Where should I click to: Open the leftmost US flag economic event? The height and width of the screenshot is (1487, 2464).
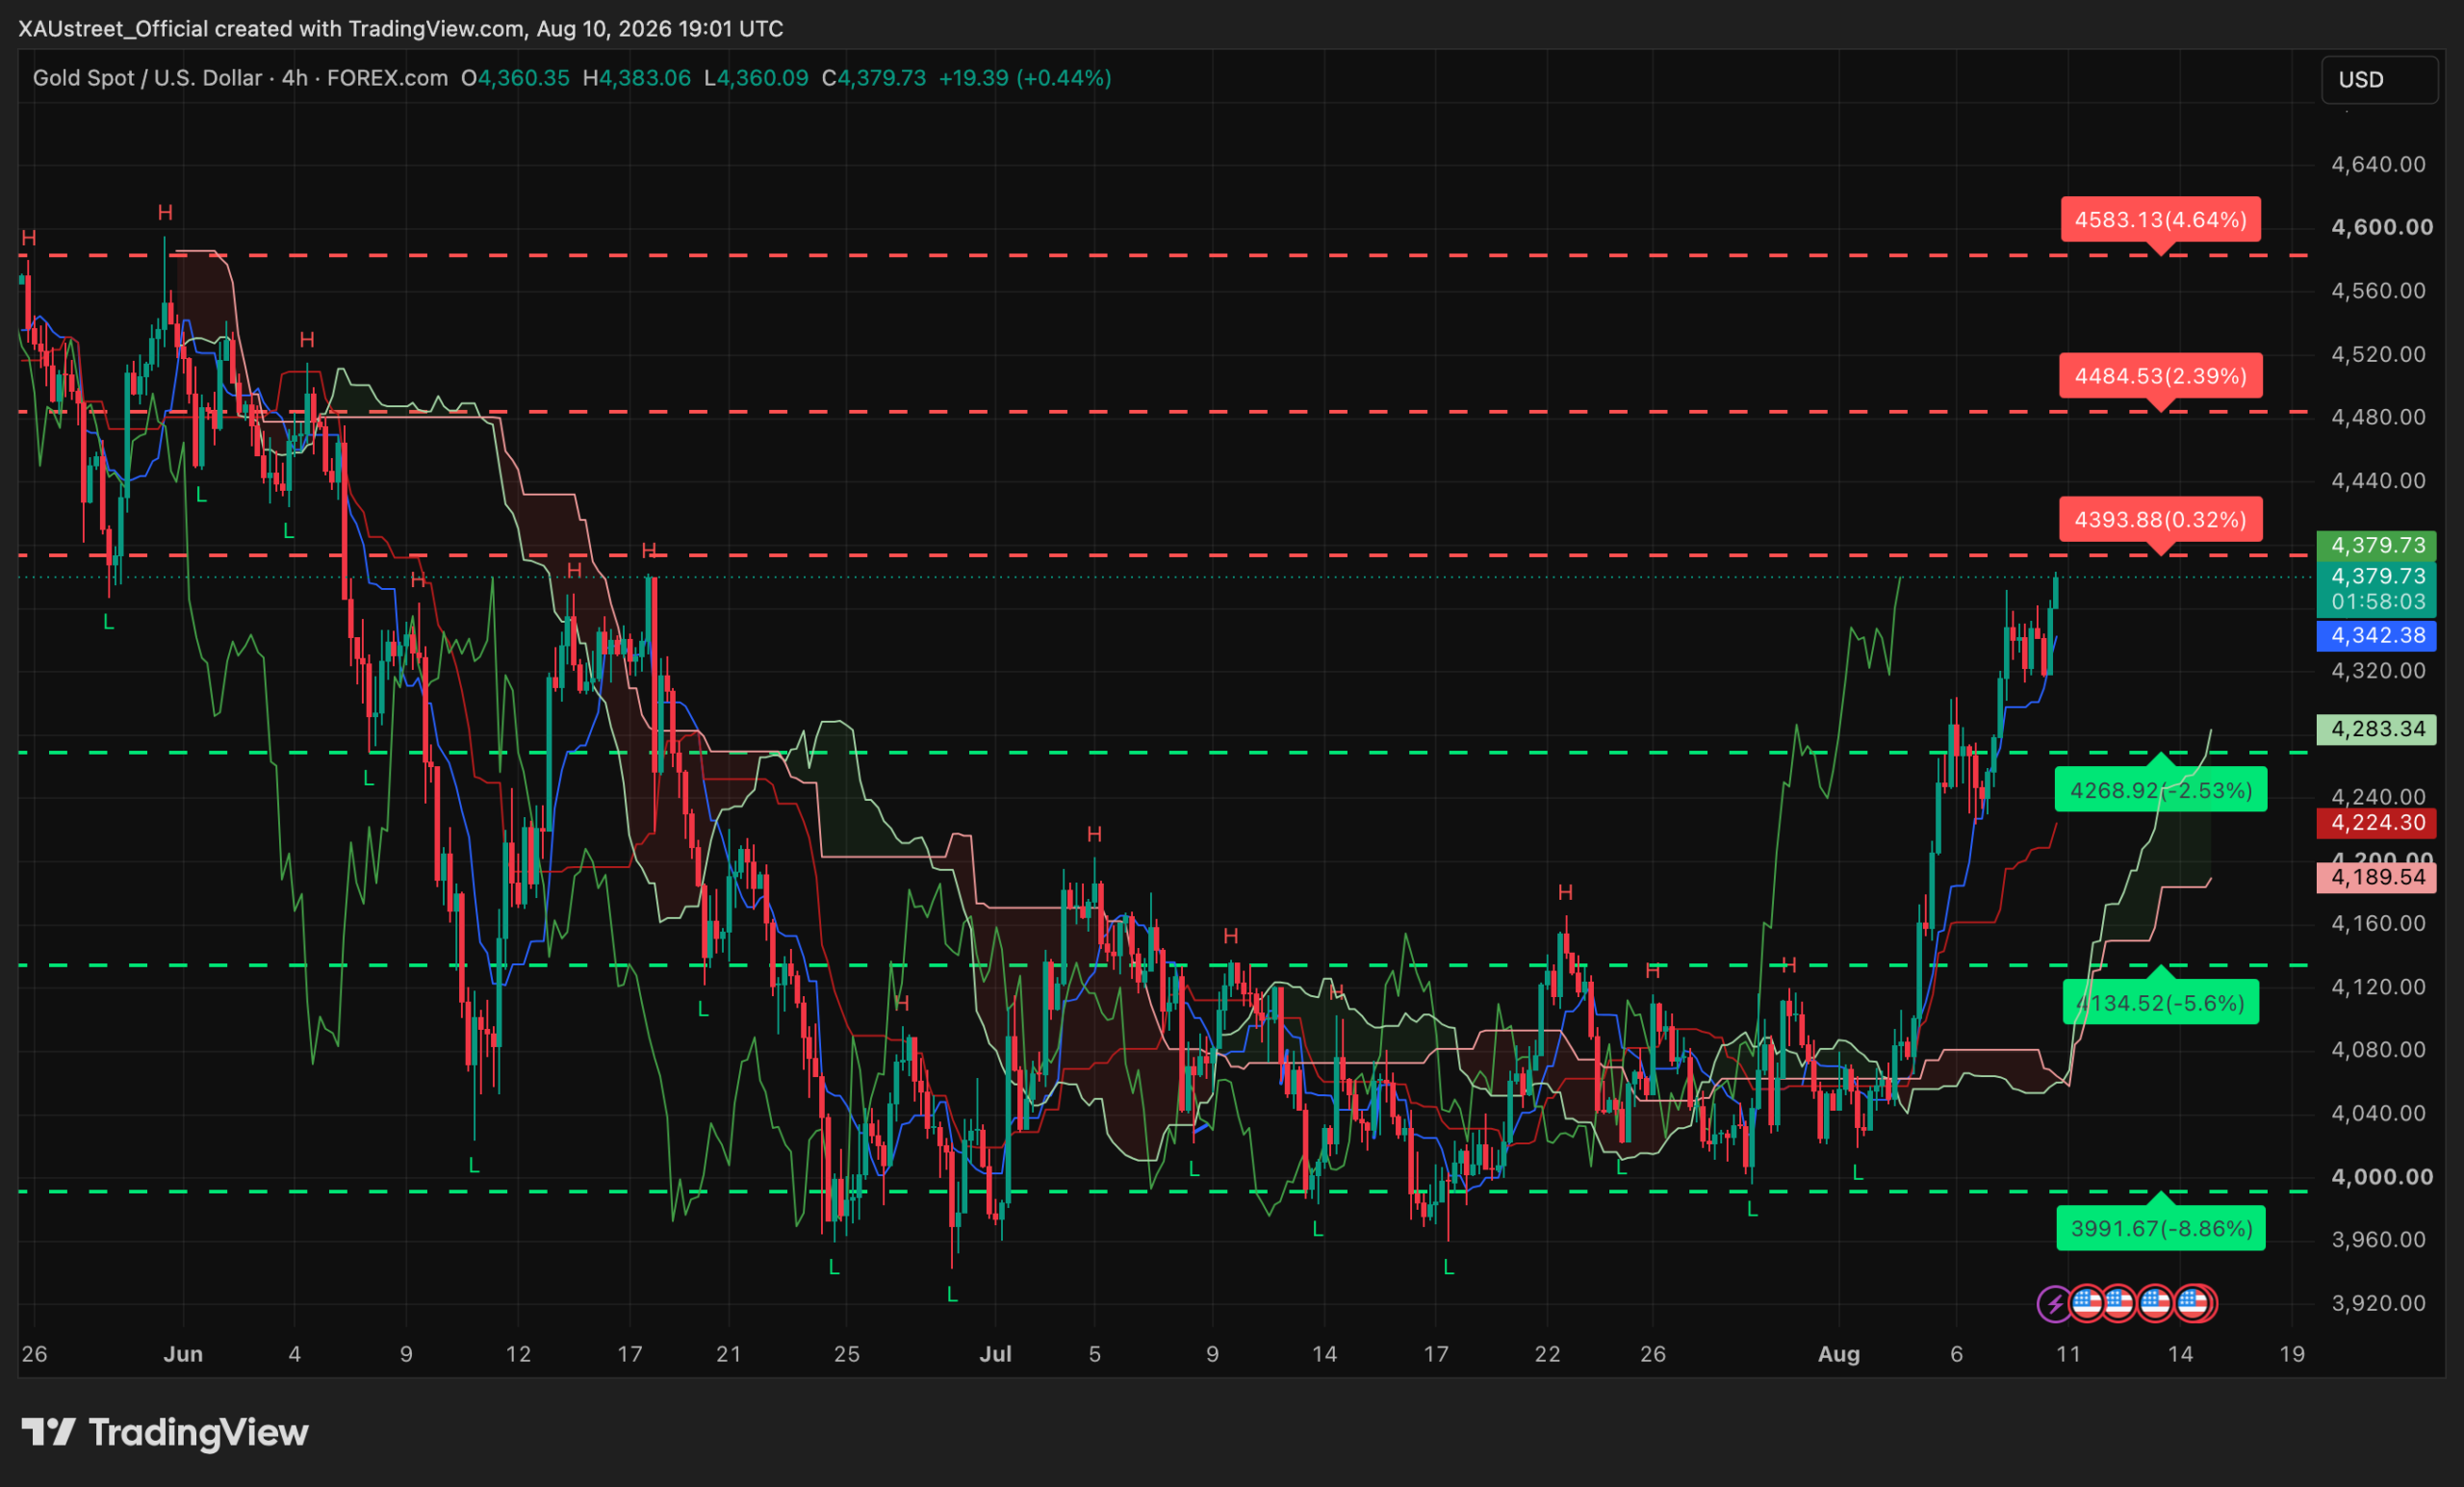2086,1304
